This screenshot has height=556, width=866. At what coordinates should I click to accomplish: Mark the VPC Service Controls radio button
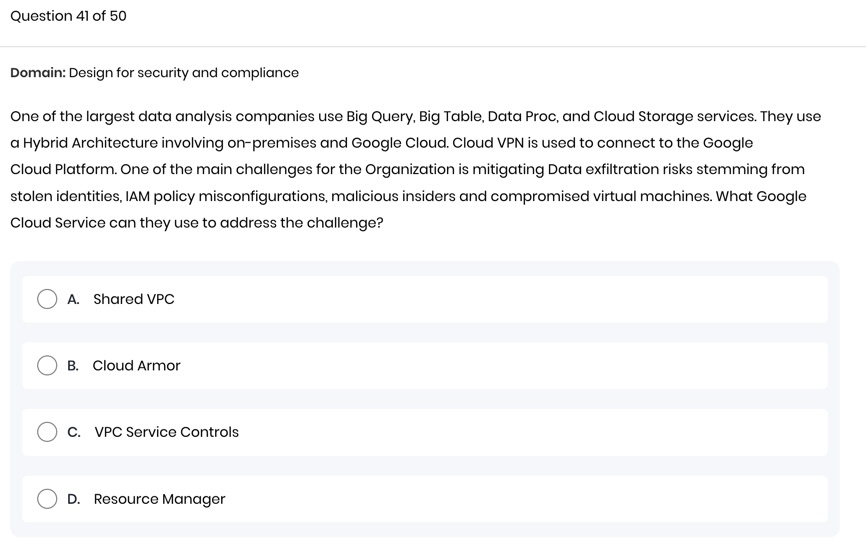click(x=47, y=432)
